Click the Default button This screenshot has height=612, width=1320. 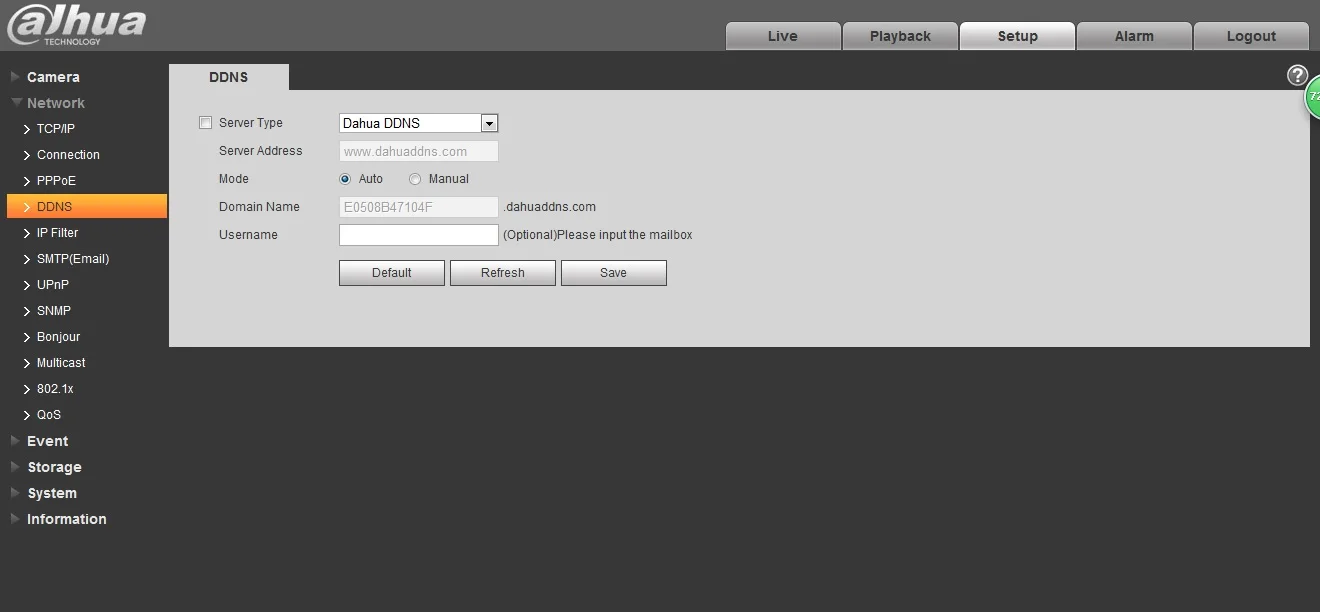392,273
